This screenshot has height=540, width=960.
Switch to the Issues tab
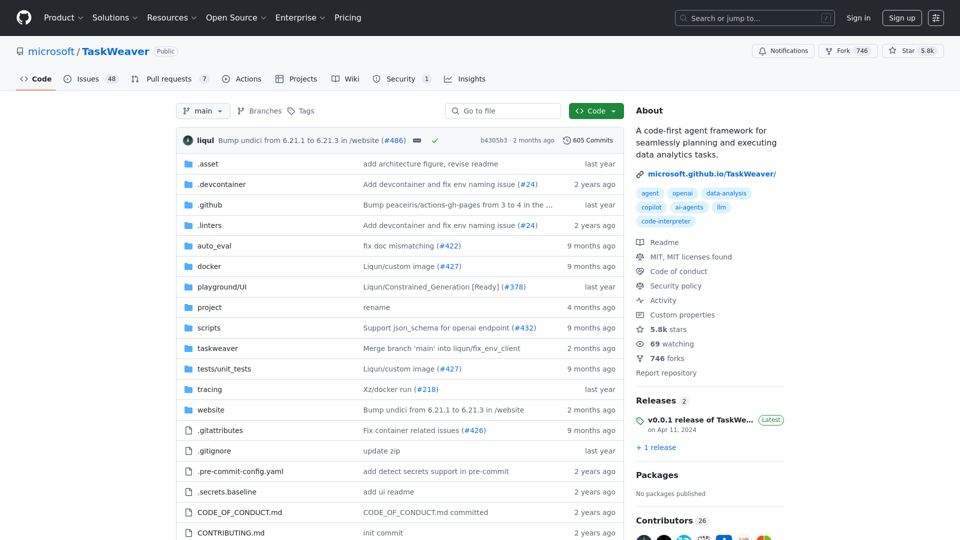(90, 79)
